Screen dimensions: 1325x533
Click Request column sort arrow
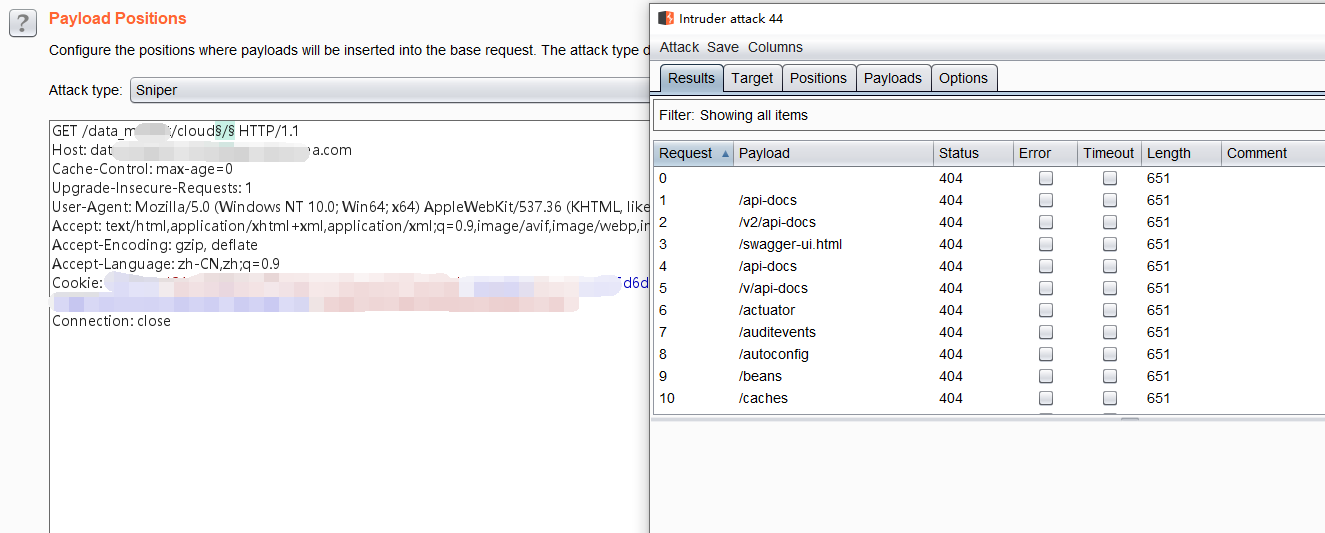[725, 154]
